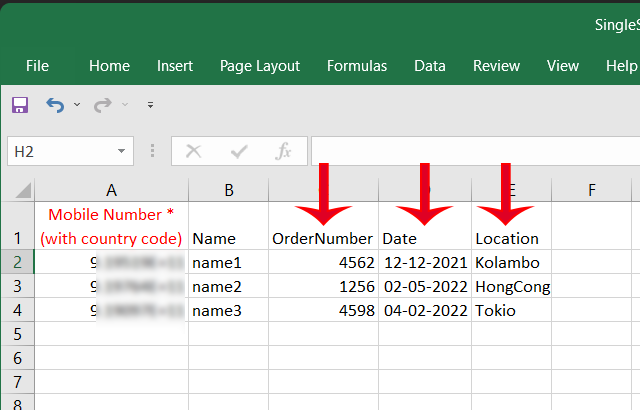Click the Undo arrow icon

[55, 105]
